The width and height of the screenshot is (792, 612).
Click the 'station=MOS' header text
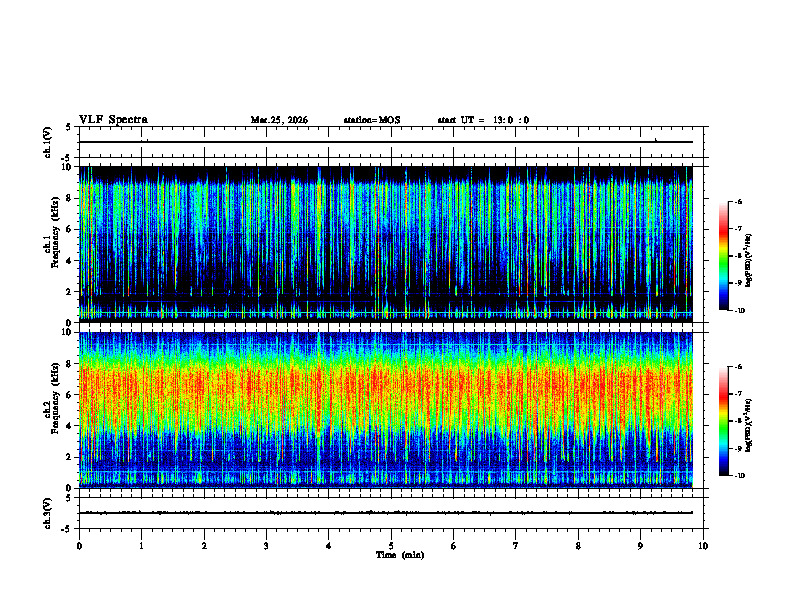[x=372, y=120]
